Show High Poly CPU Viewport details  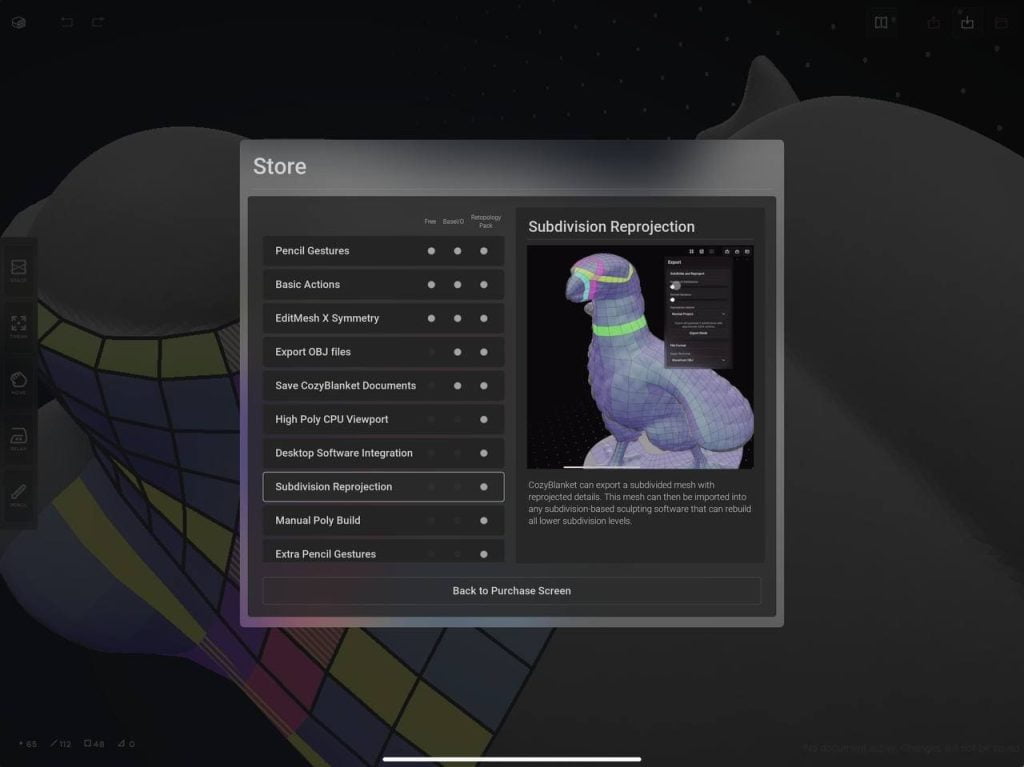pyautogui.click(x=383, y=419)
